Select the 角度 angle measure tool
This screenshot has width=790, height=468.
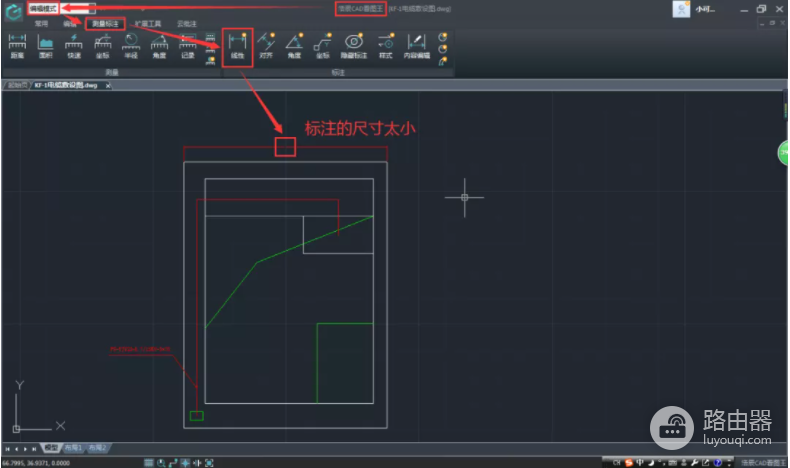pos(159,46)
